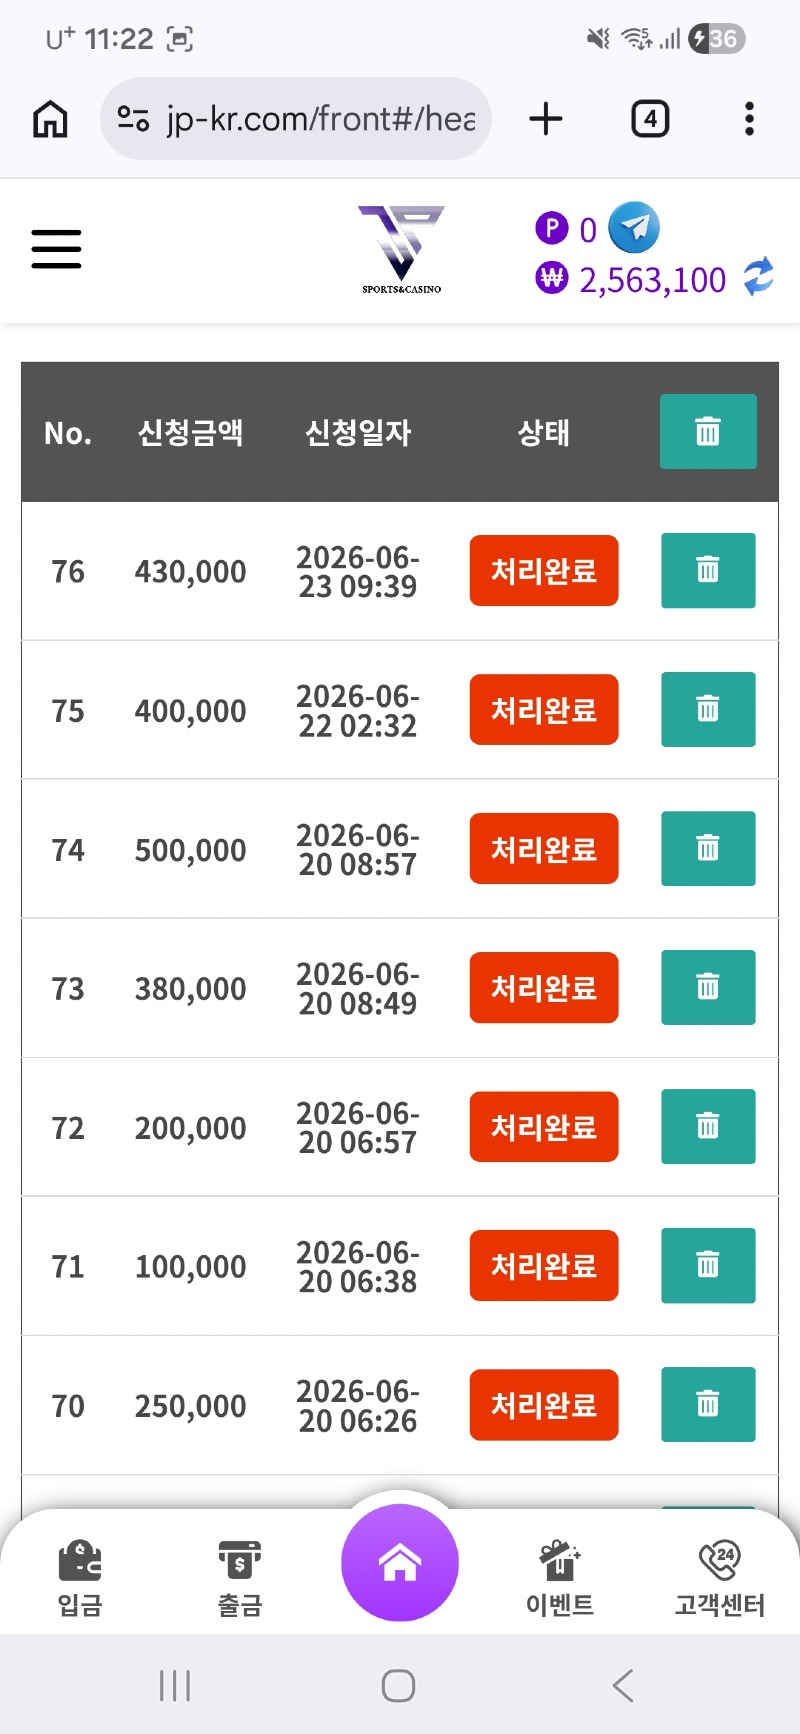Image resolution: width=800 pixels, height=1734 pixels.
Task: Delete the 200,000 request row
Action: [708, 1127]
